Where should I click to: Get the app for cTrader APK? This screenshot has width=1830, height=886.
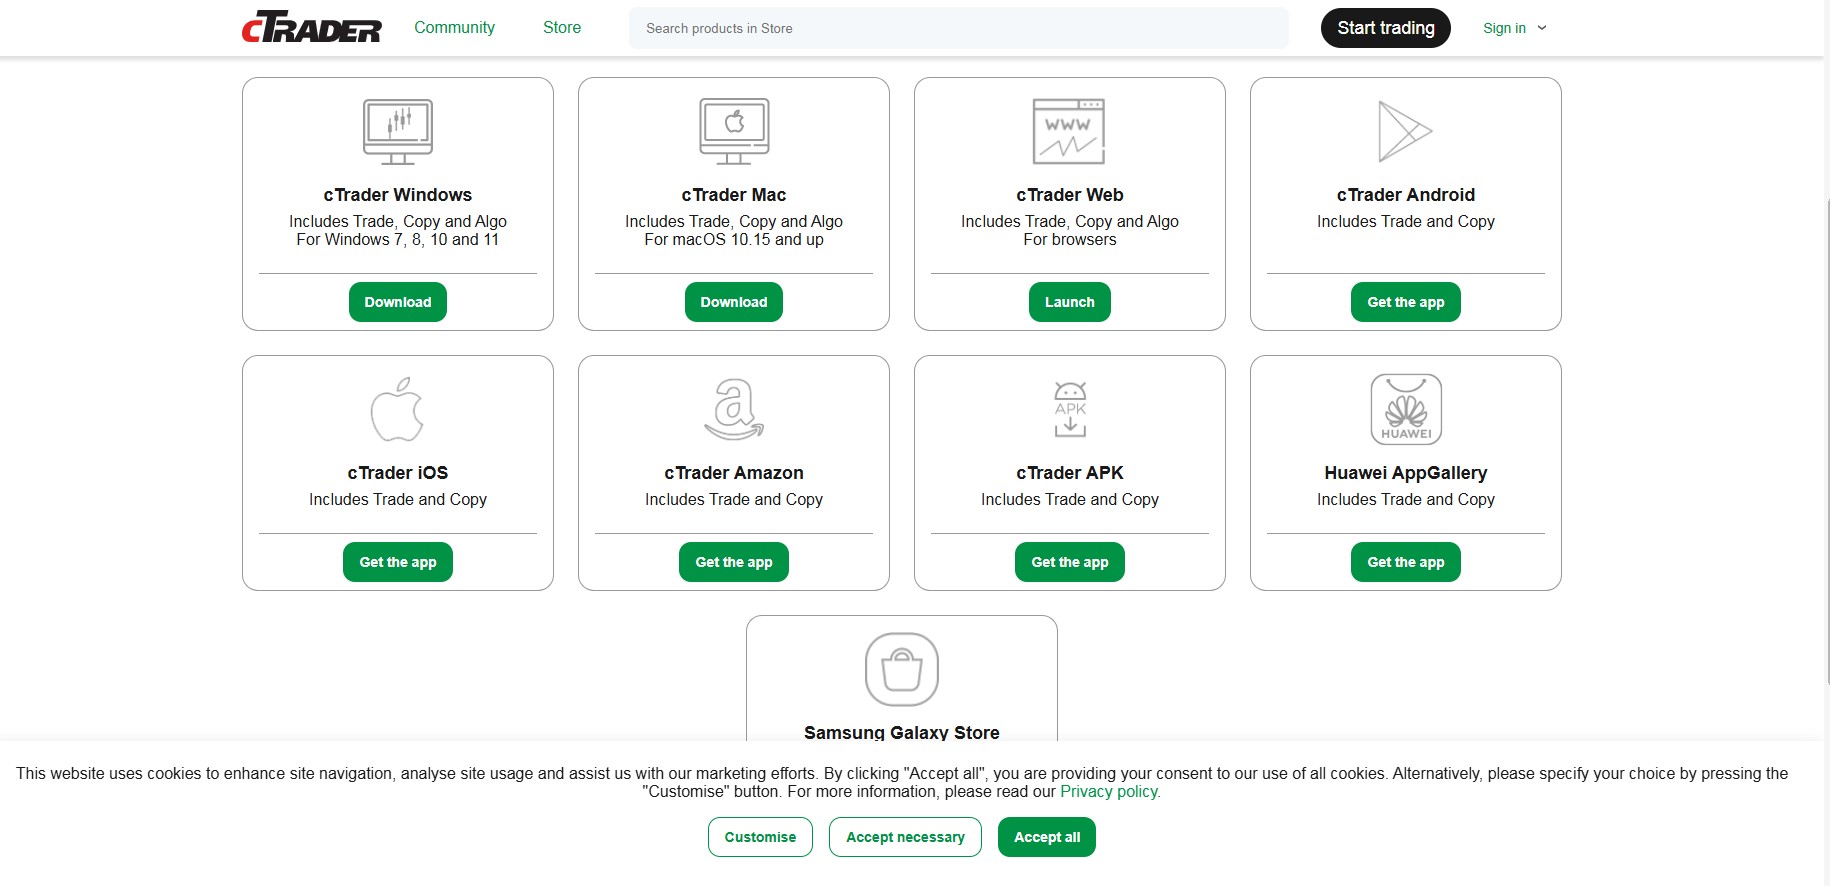click(1070, 562)
